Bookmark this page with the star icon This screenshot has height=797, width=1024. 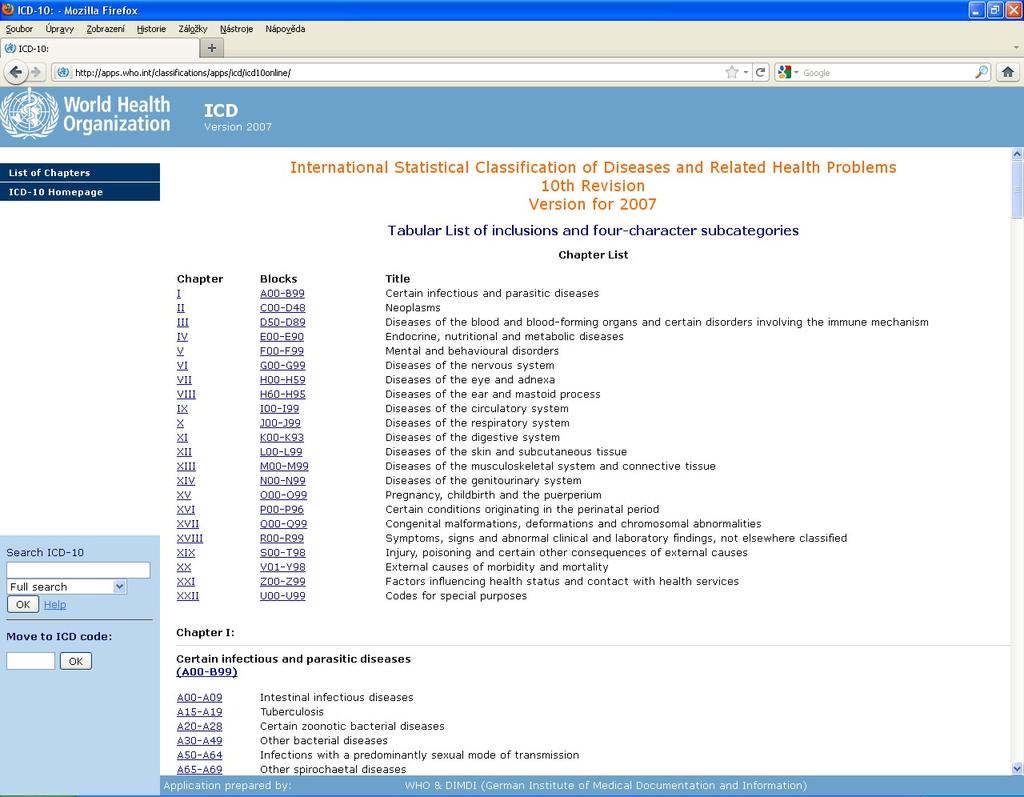pos(731,73)
